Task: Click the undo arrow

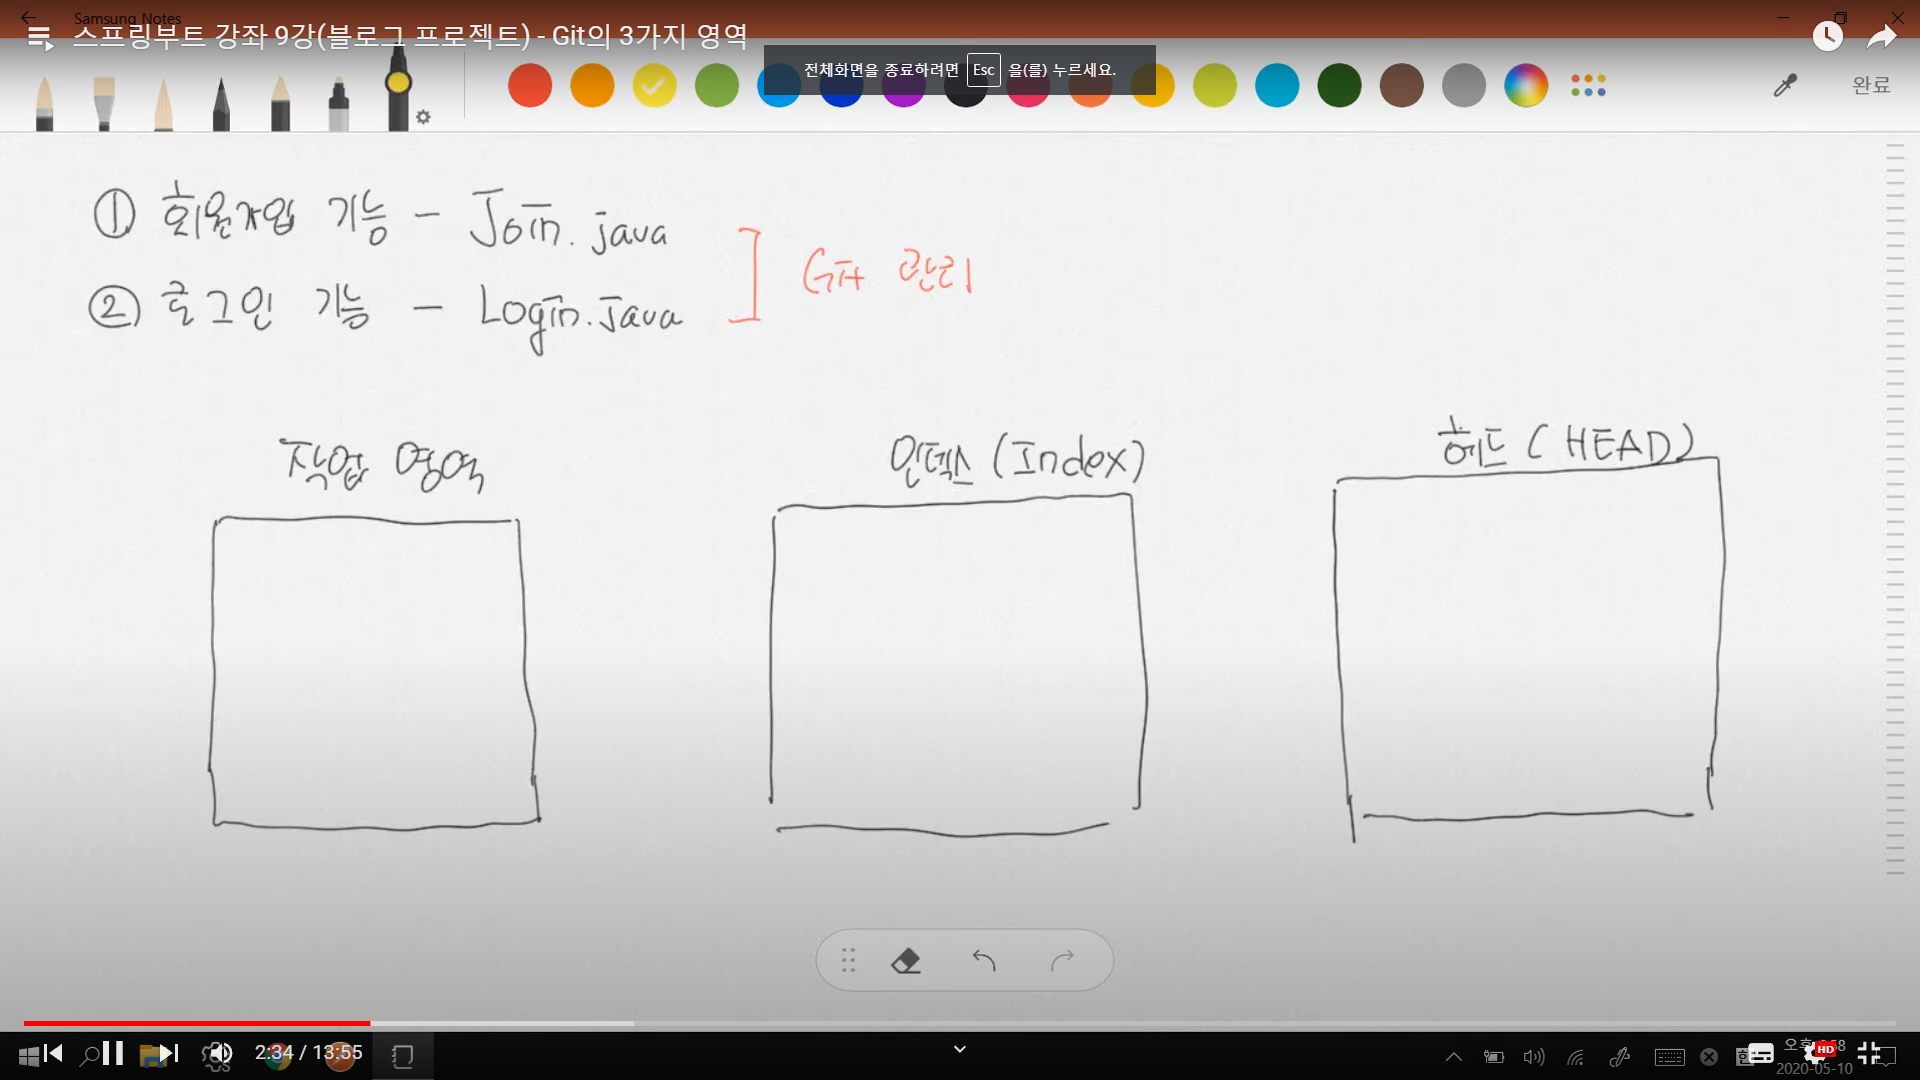Action: coord(984,961)
